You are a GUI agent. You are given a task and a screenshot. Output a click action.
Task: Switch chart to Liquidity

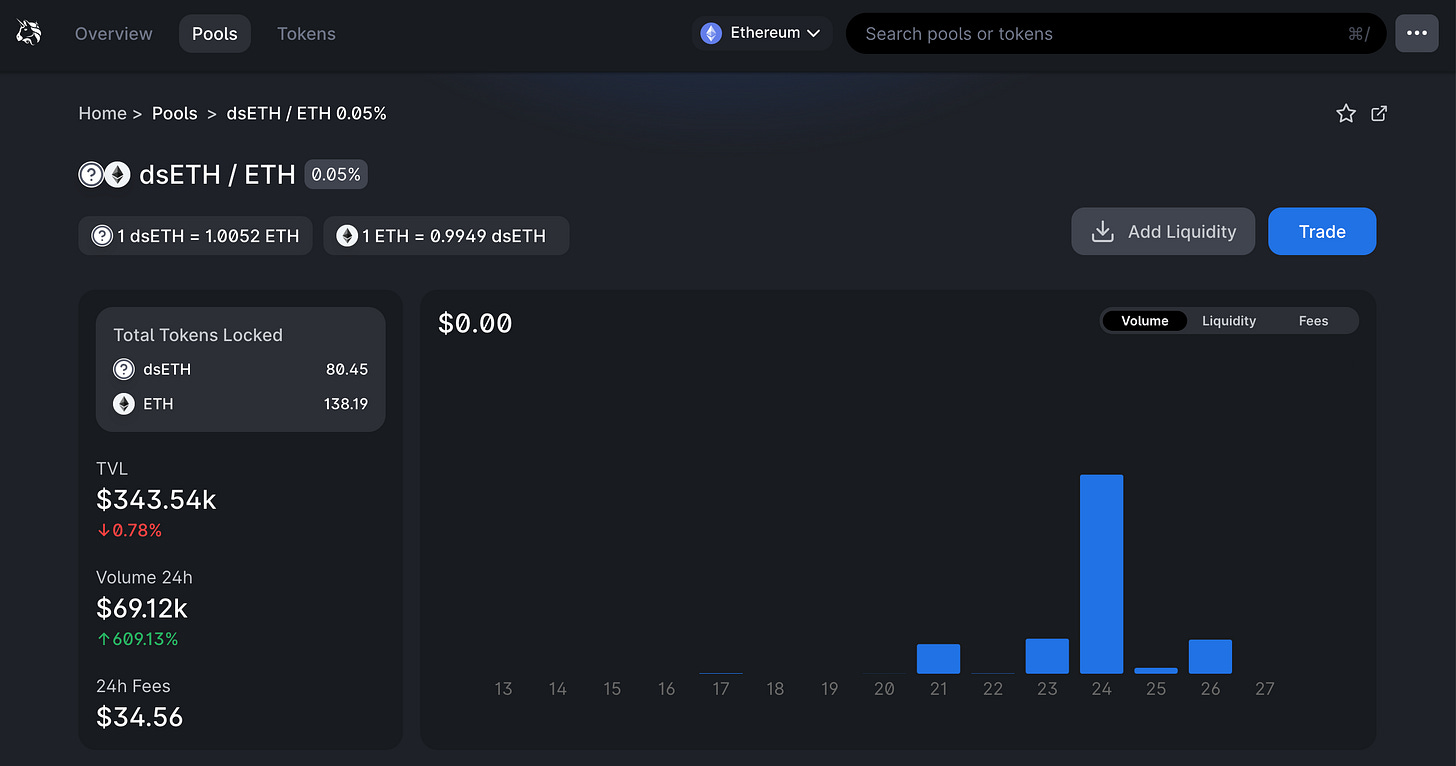[x=1229, y=321]
